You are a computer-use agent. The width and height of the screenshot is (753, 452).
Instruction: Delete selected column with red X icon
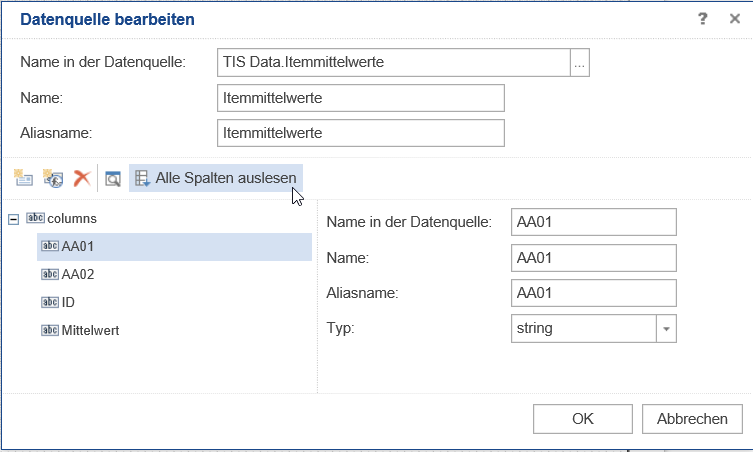coord(82,178)
